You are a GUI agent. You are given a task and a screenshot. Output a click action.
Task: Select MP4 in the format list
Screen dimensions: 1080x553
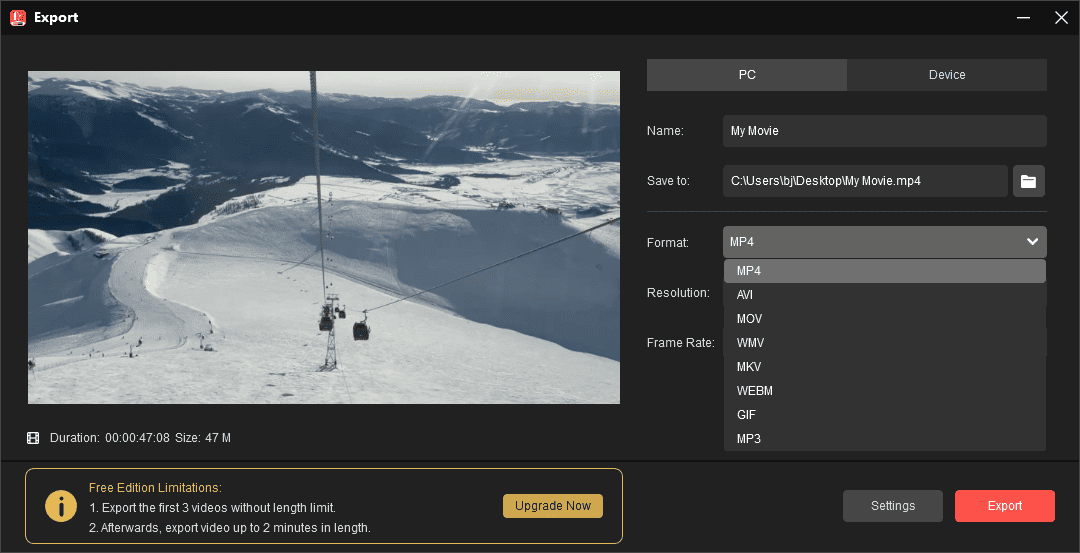click(884, 271)
